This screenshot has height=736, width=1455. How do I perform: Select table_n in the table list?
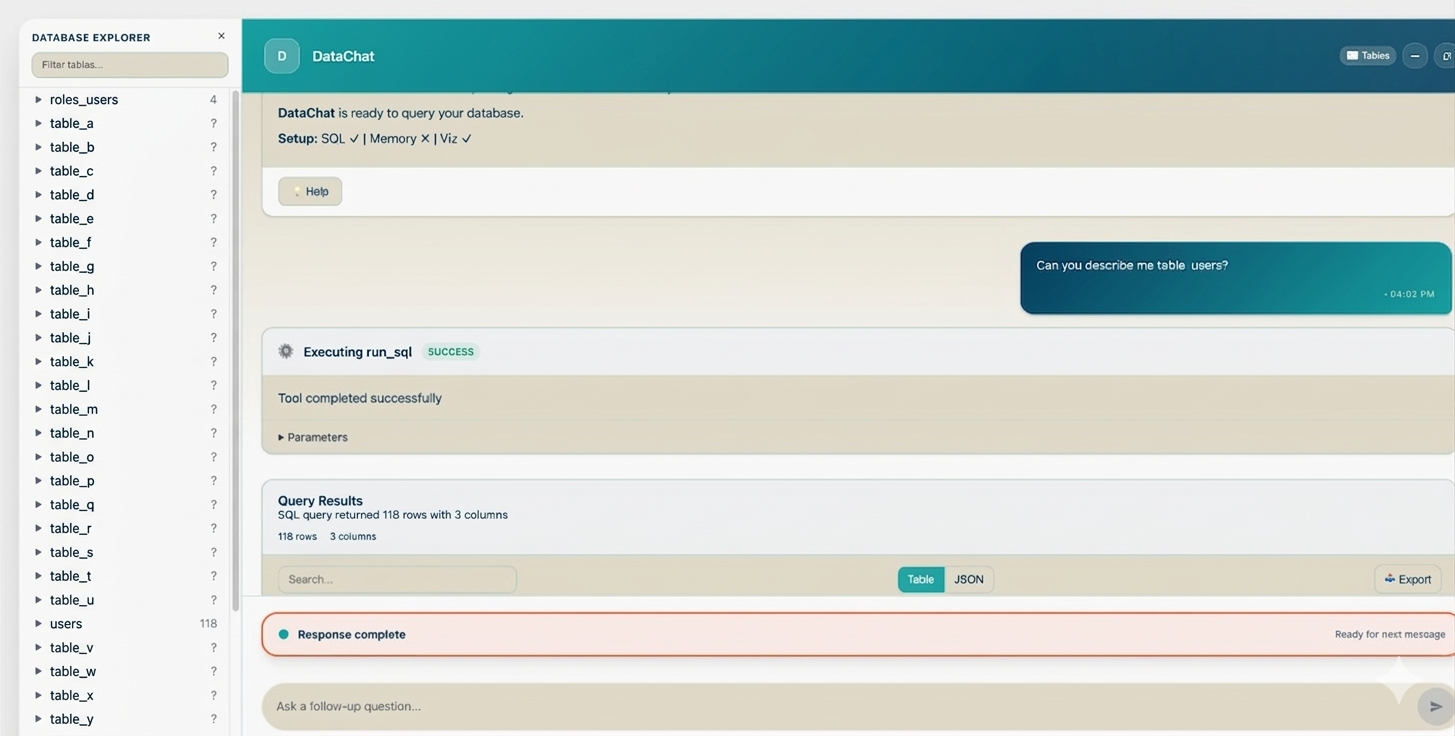click(x=72, y=433)
